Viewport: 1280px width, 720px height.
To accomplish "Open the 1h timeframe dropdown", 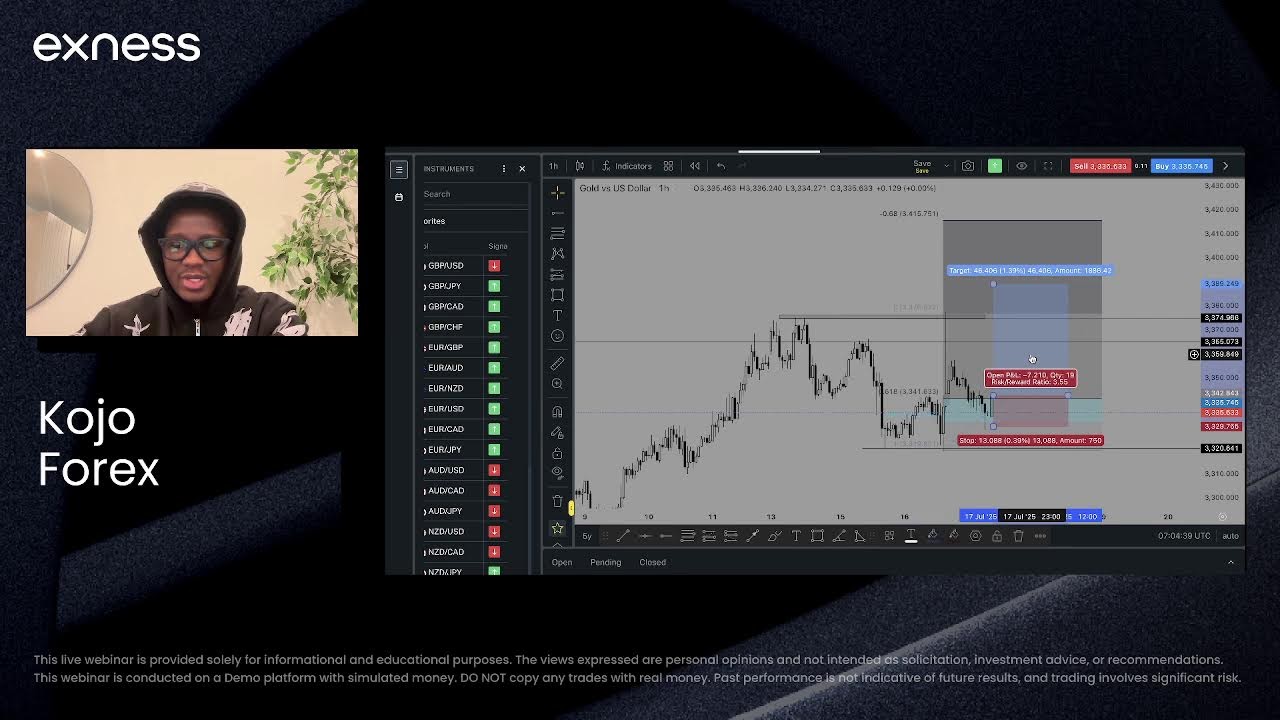I will pos(553,166).
